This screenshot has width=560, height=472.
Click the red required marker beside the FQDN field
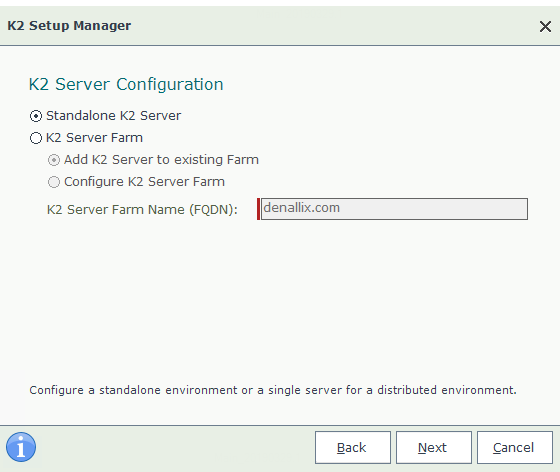point(258,209)
